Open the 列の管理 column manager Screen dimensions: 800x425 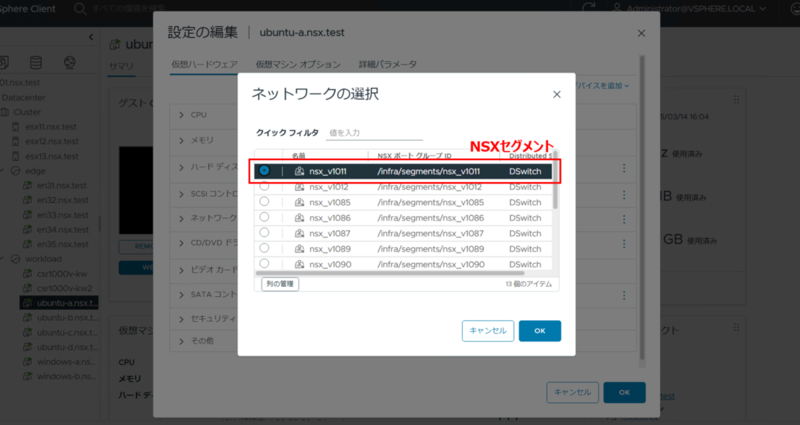pyautogui.click(x=280, y=284)
